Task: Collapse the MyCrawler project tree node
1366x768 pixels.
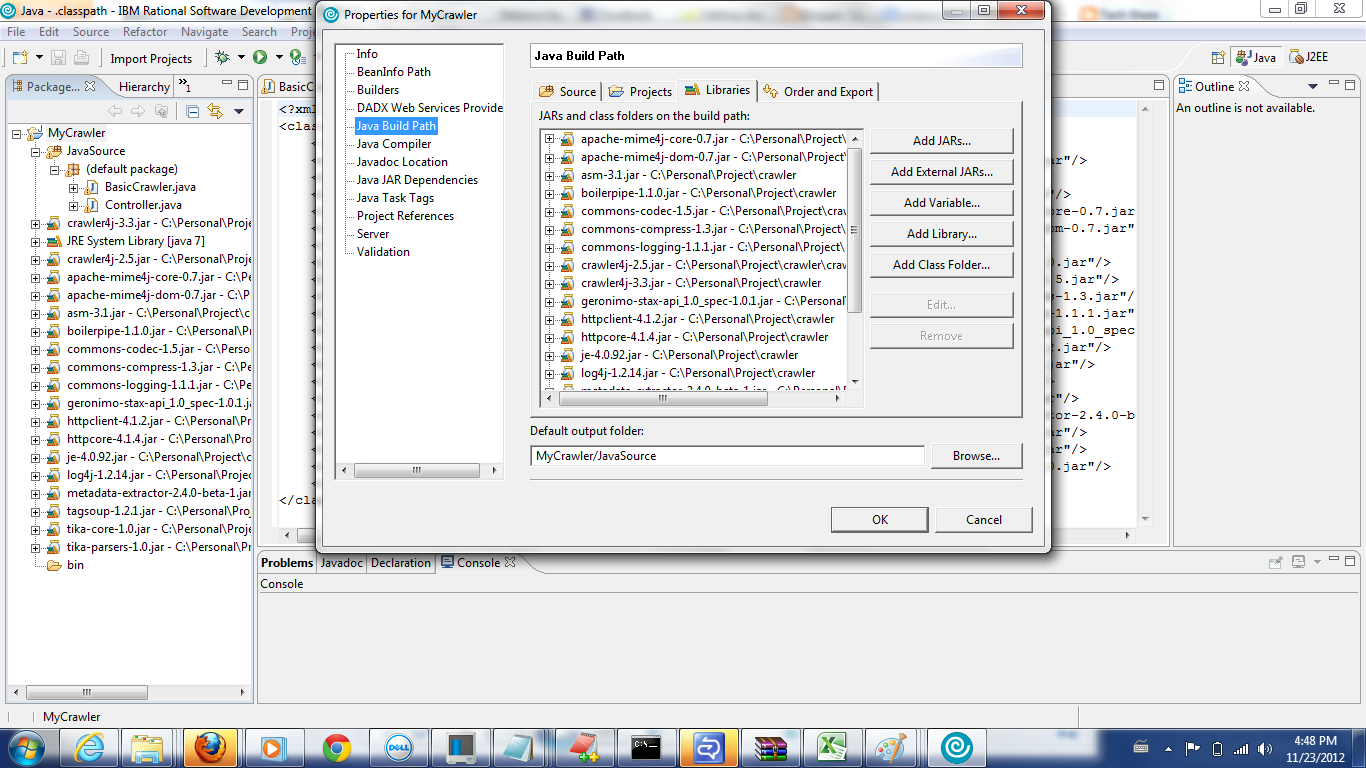Action: [18, 133]
